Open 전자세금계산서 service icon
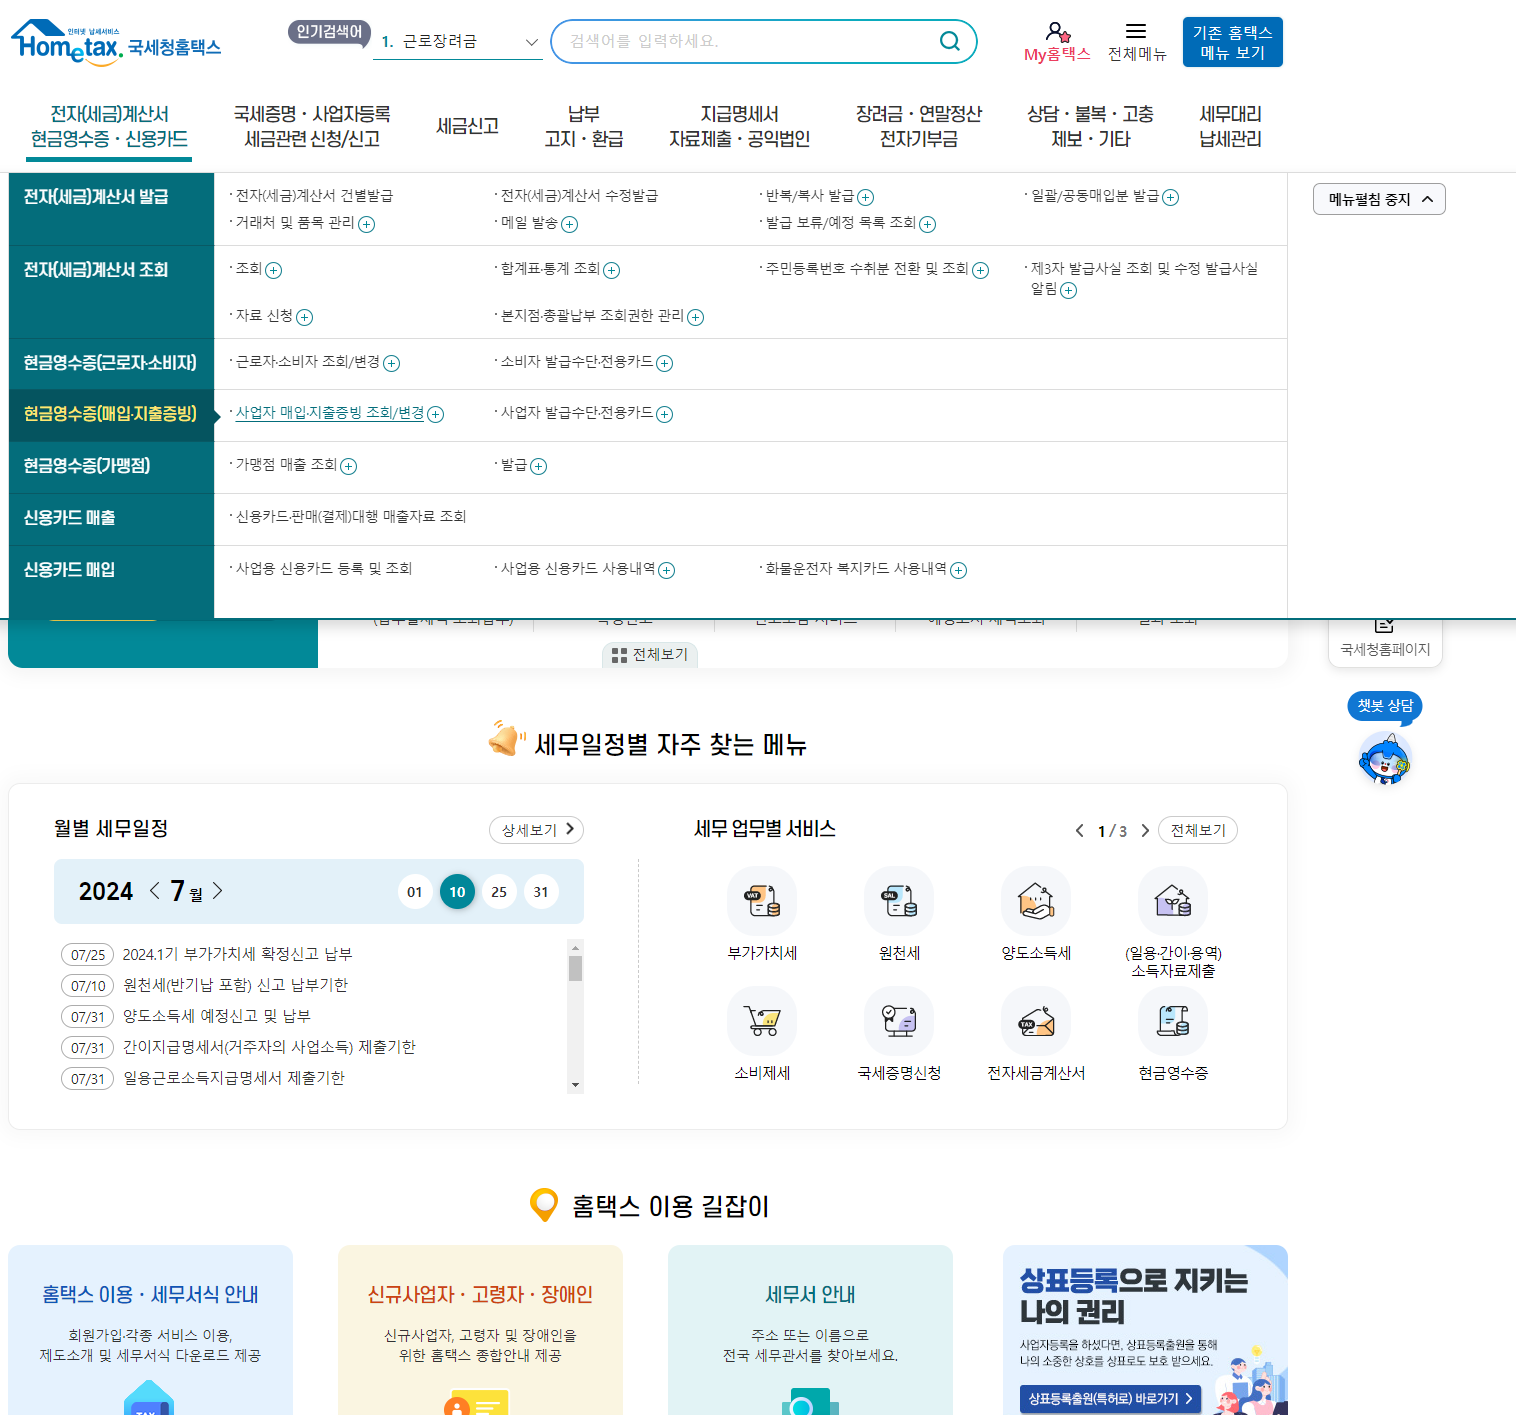The height and width of the screenshot is (1415, 1516). (x=1036, y=1021)
